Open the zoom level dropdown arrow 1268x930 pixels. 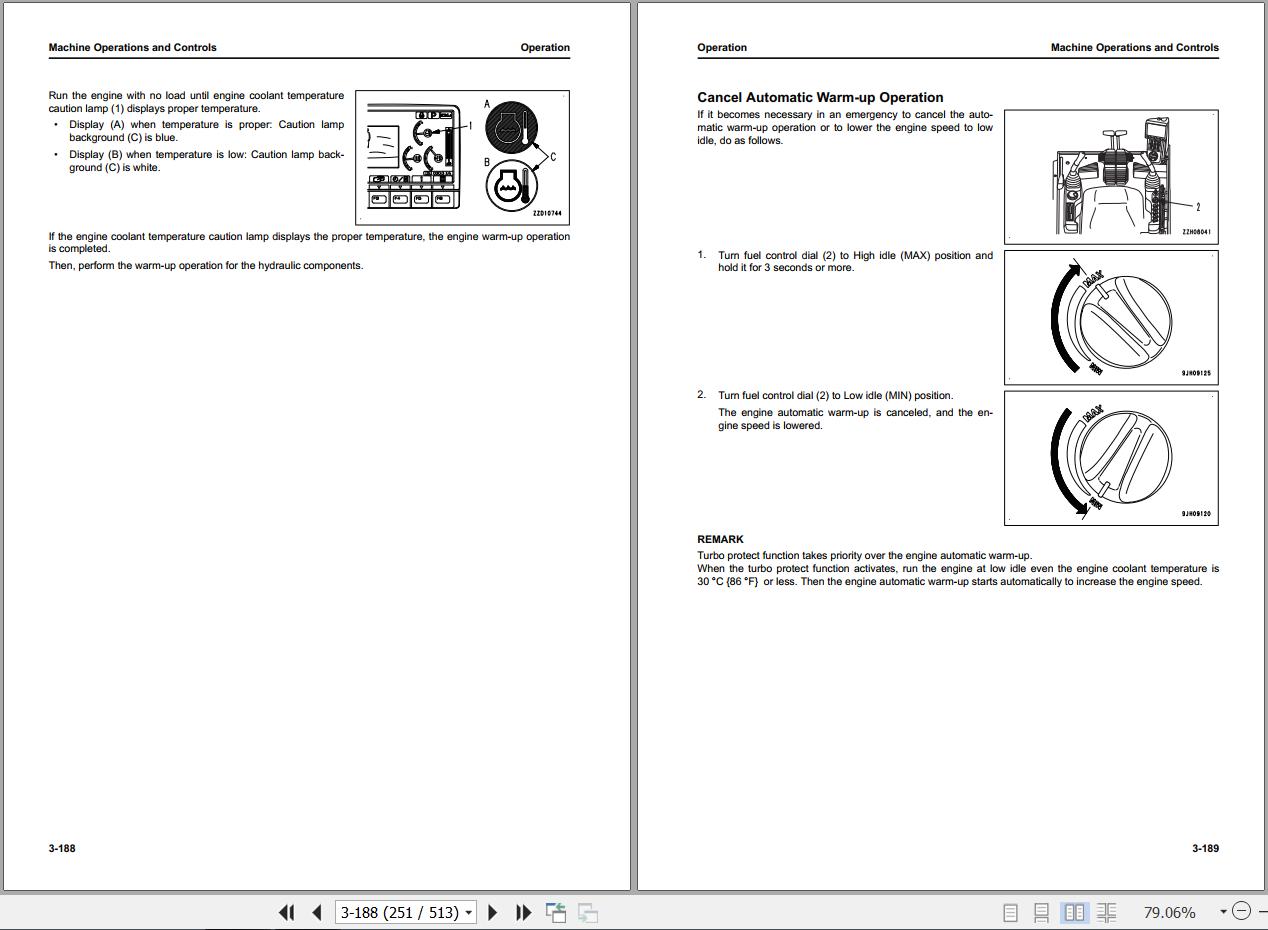click(1222, 912)
